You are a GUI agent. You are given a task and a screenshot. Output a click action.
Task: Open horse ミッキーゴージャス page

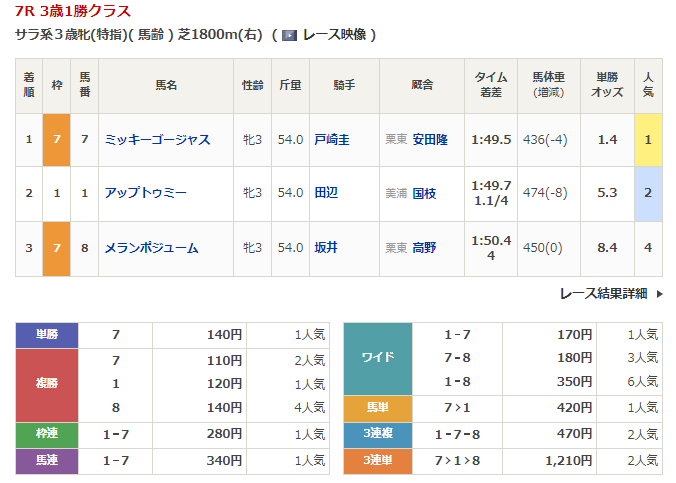157,139
